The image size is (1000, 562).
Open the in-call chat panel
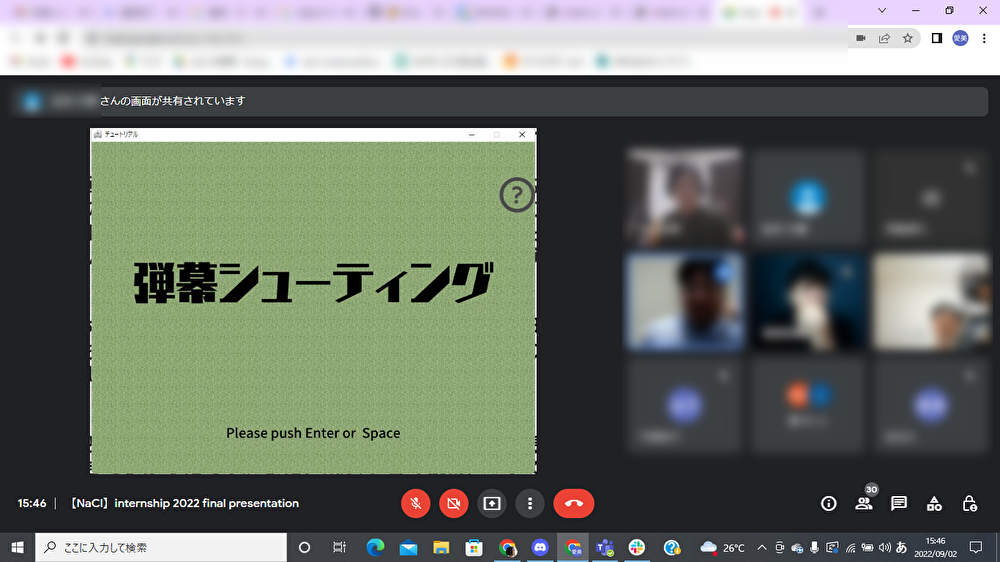[898, 504]
